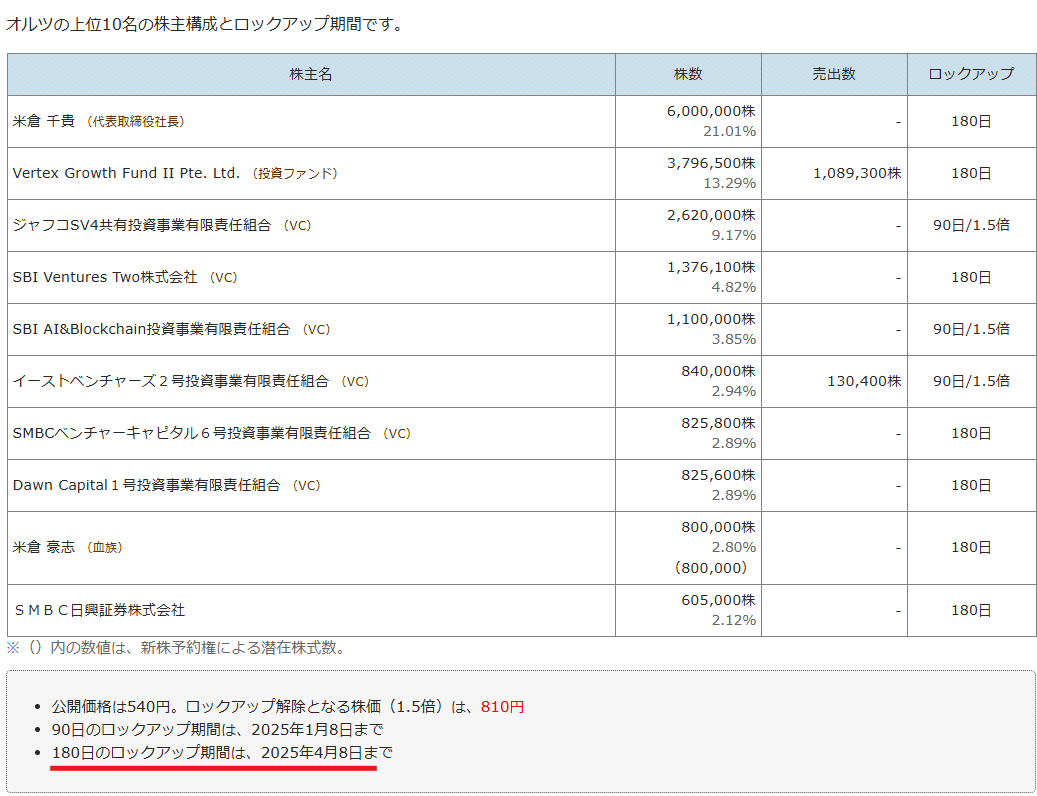Click the 3.85% ownership percentage
Image resolution: width=1037 pixels, height=796 pixels.
733,339
